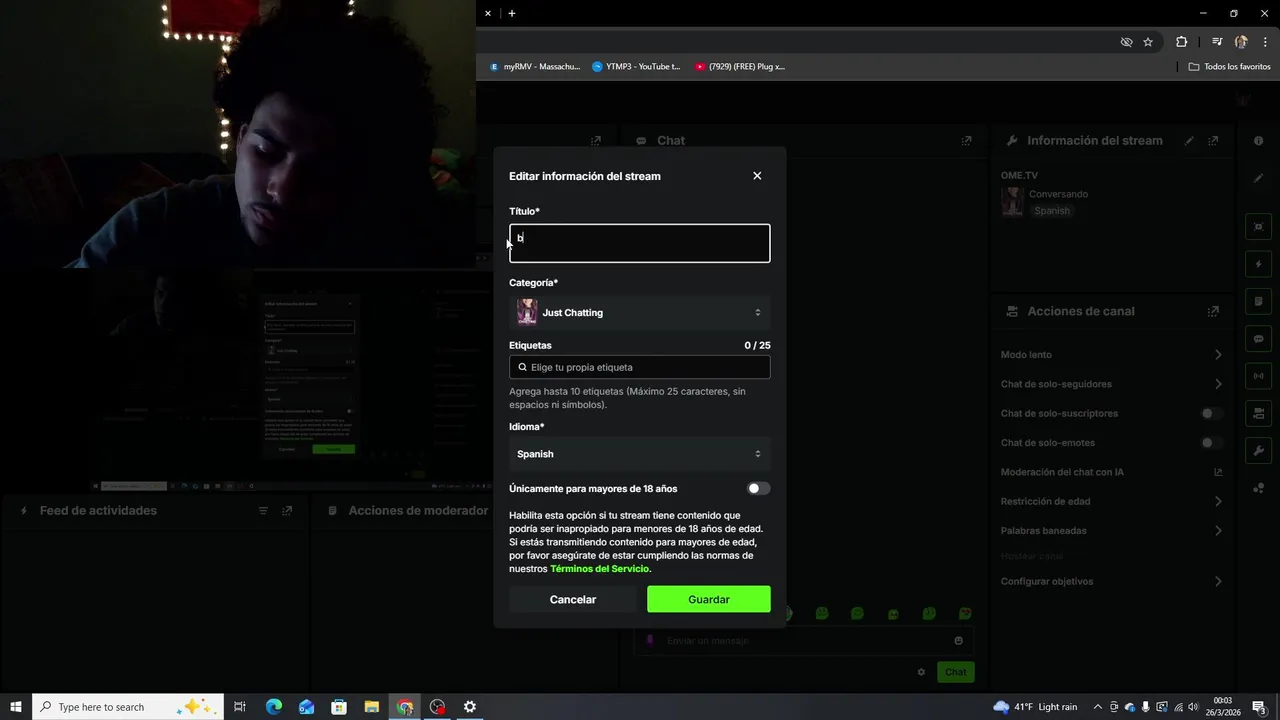Show hidden system tray icons

1097,707
